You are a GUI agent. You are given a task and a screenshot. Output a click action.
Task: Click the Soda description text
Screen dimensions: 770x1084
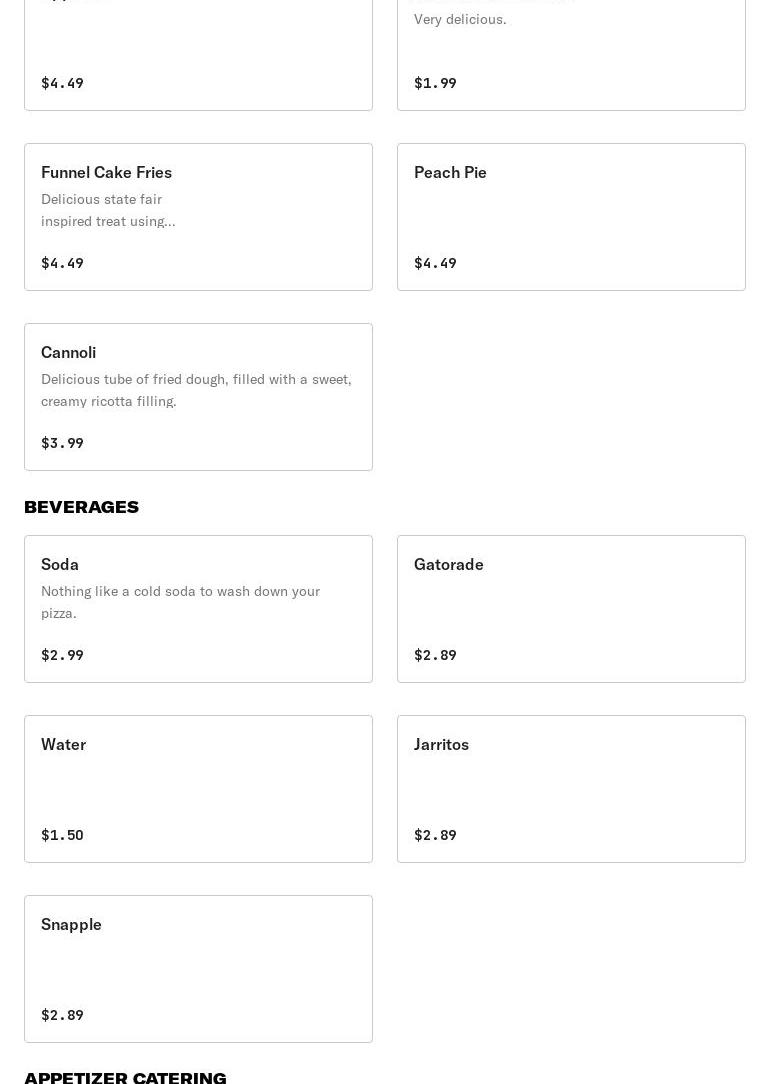180,602
